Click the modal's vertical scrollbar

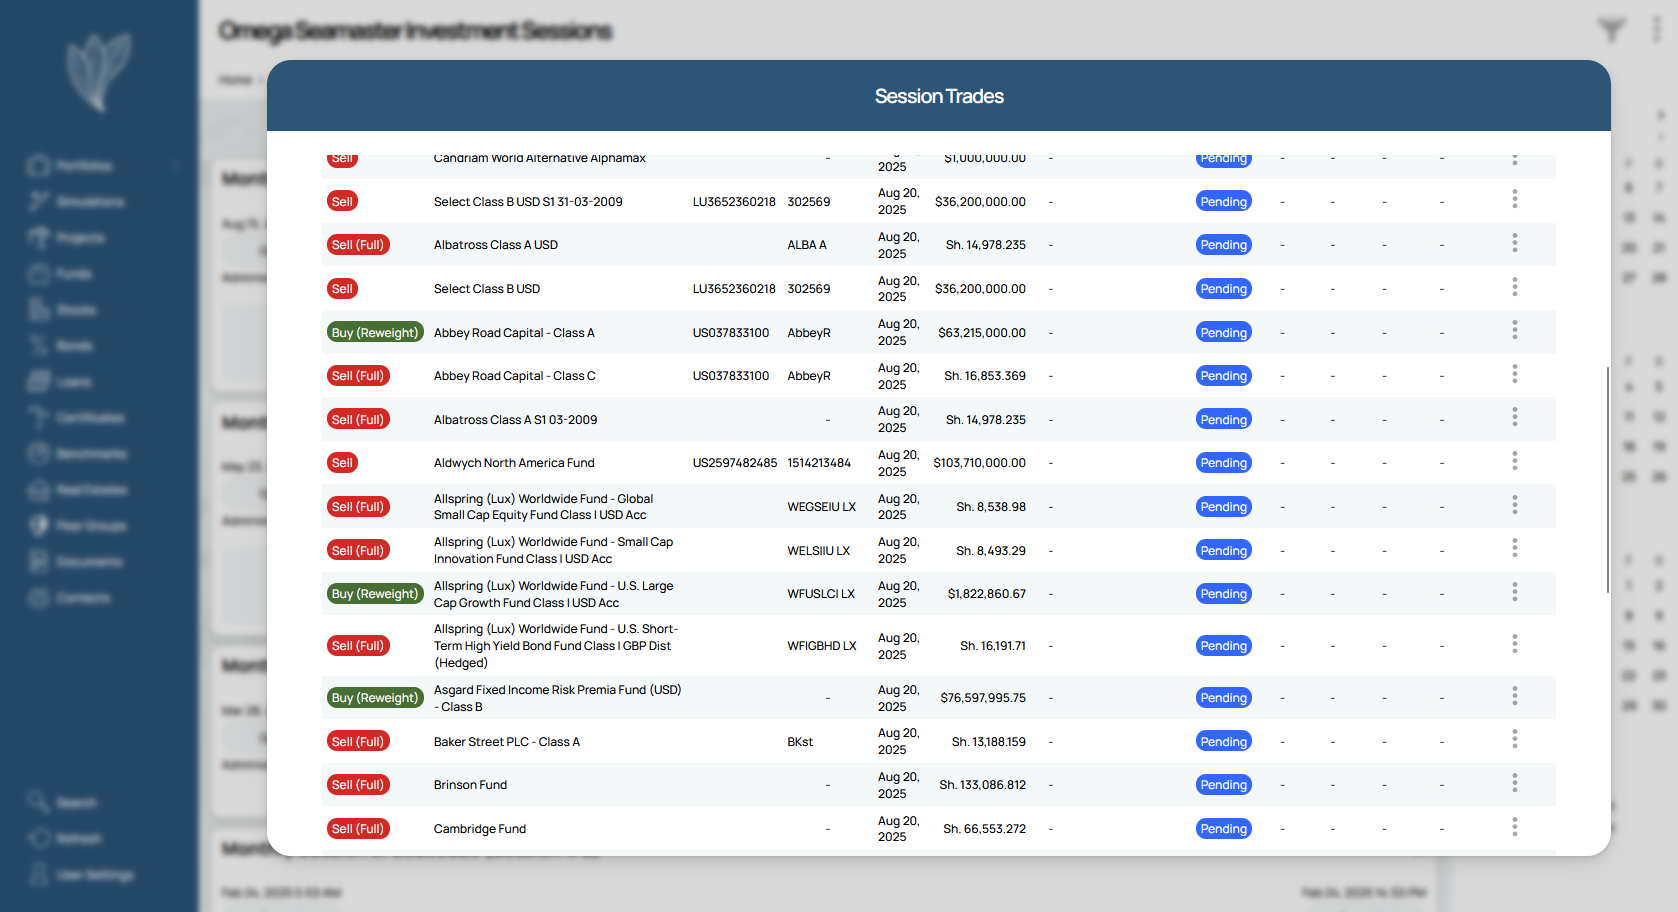1607,480
